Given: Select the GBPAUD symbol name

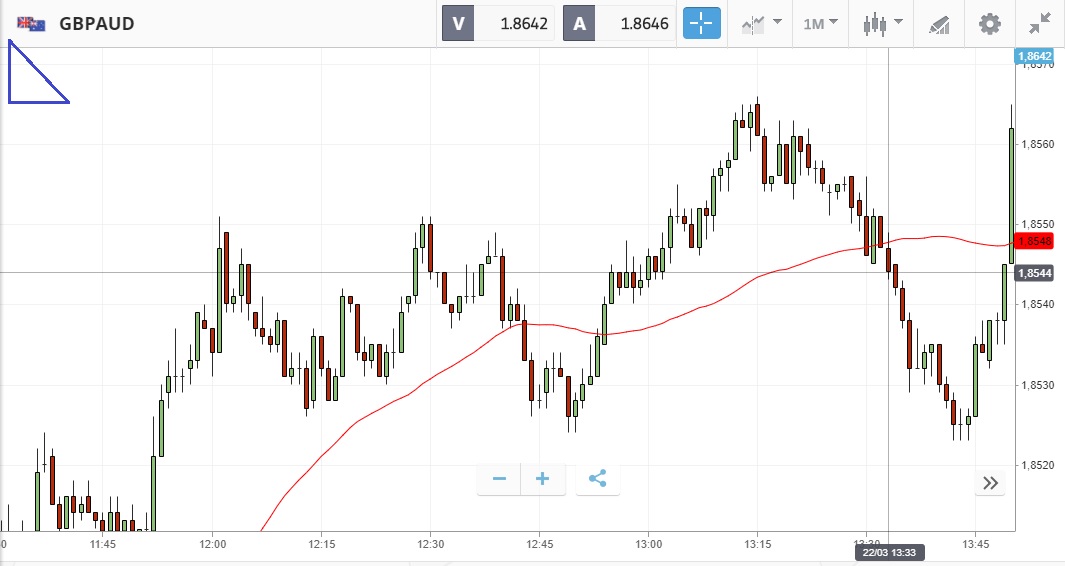Looking at the screenshot, I should 97,23.
